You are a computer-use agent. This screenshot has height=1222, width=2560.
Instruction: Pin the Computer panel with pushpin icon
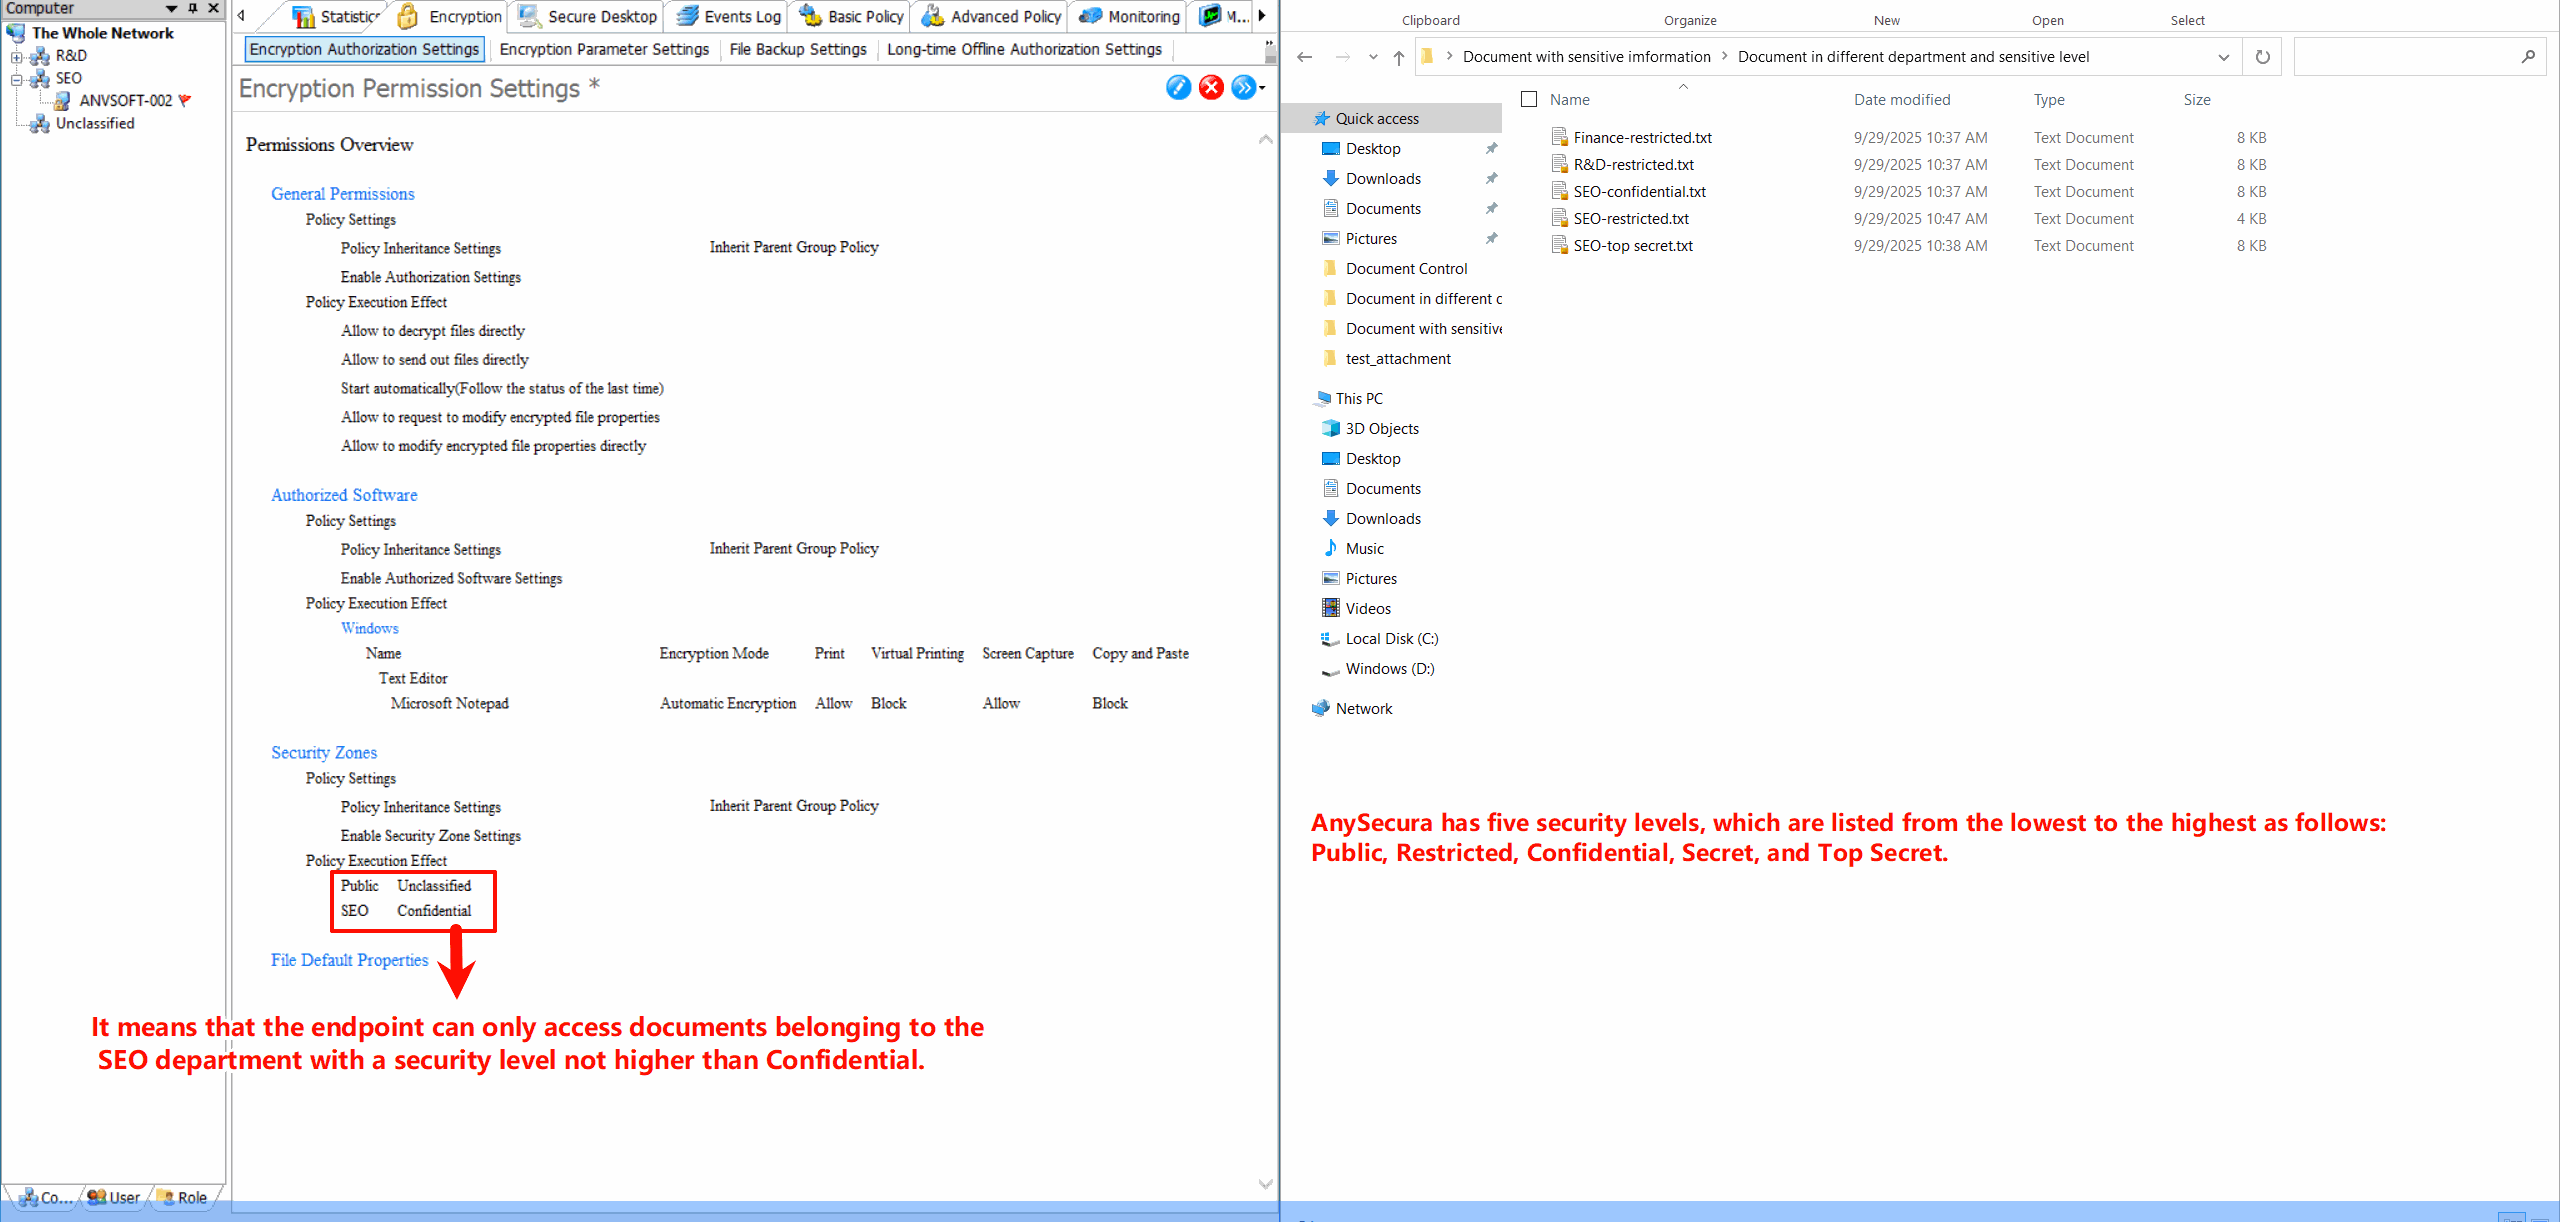tap(193, 8)
